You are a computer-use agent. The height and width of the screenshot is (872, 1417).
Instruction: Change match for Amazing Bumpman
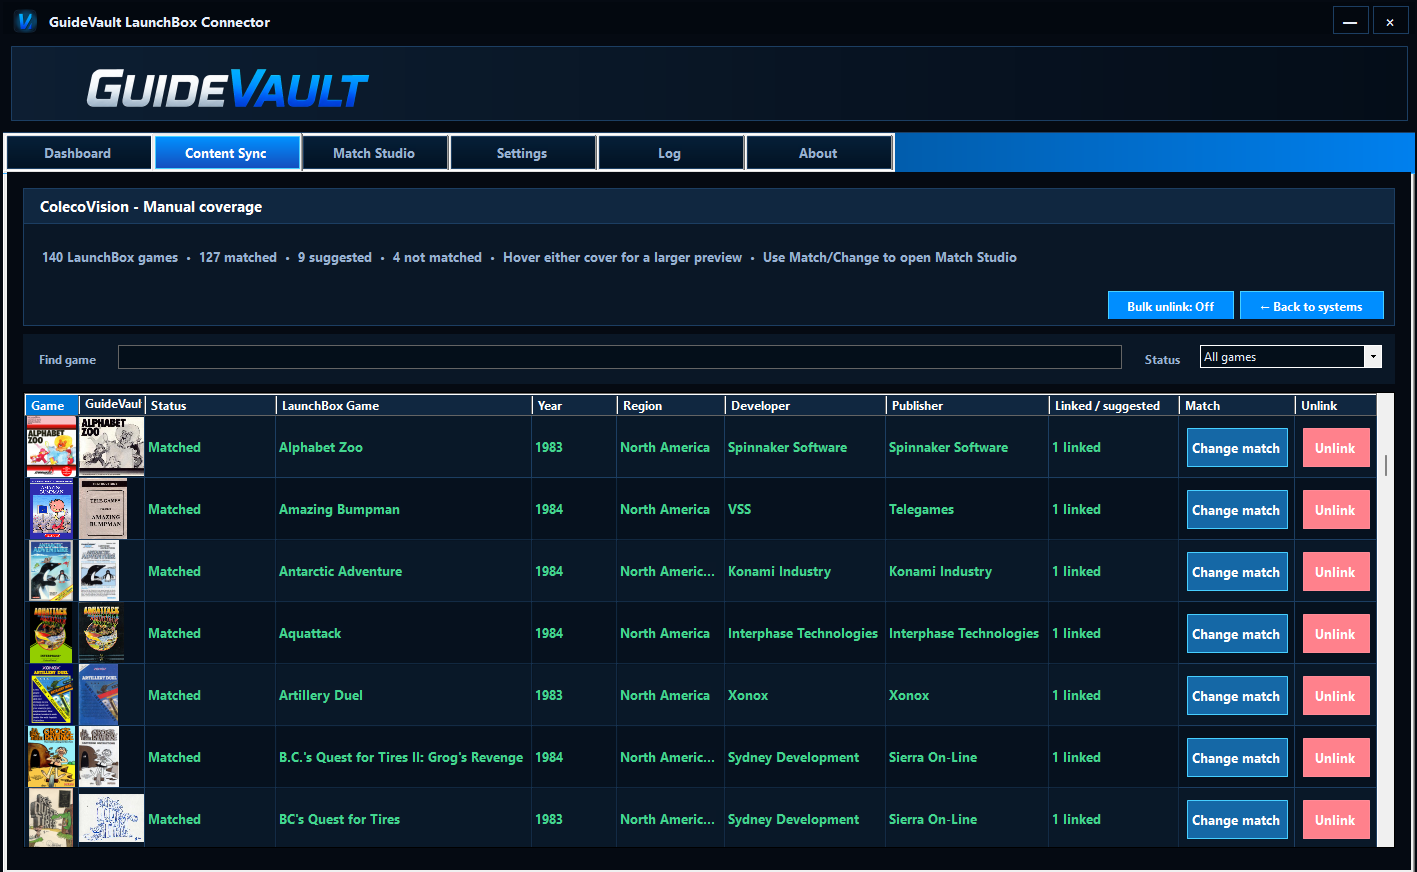[x=1236, y=510]
